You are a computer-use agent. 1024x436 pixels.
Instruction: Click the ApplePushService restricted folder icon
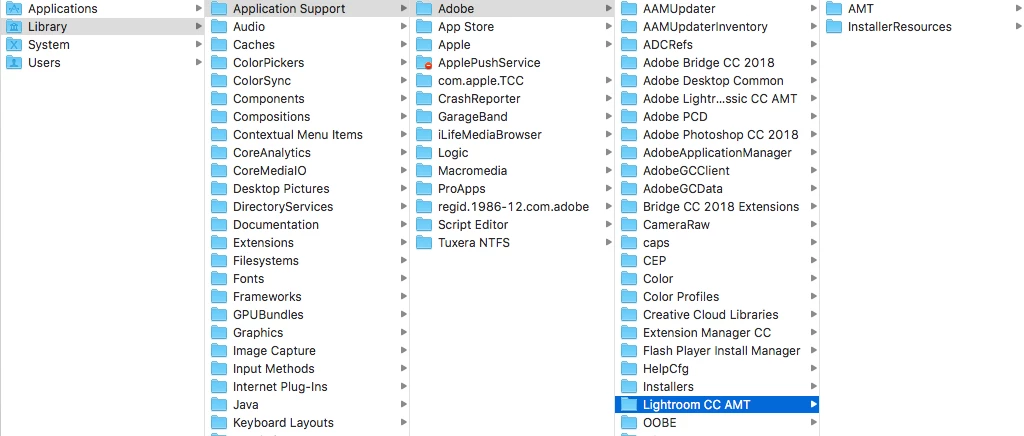424,63
